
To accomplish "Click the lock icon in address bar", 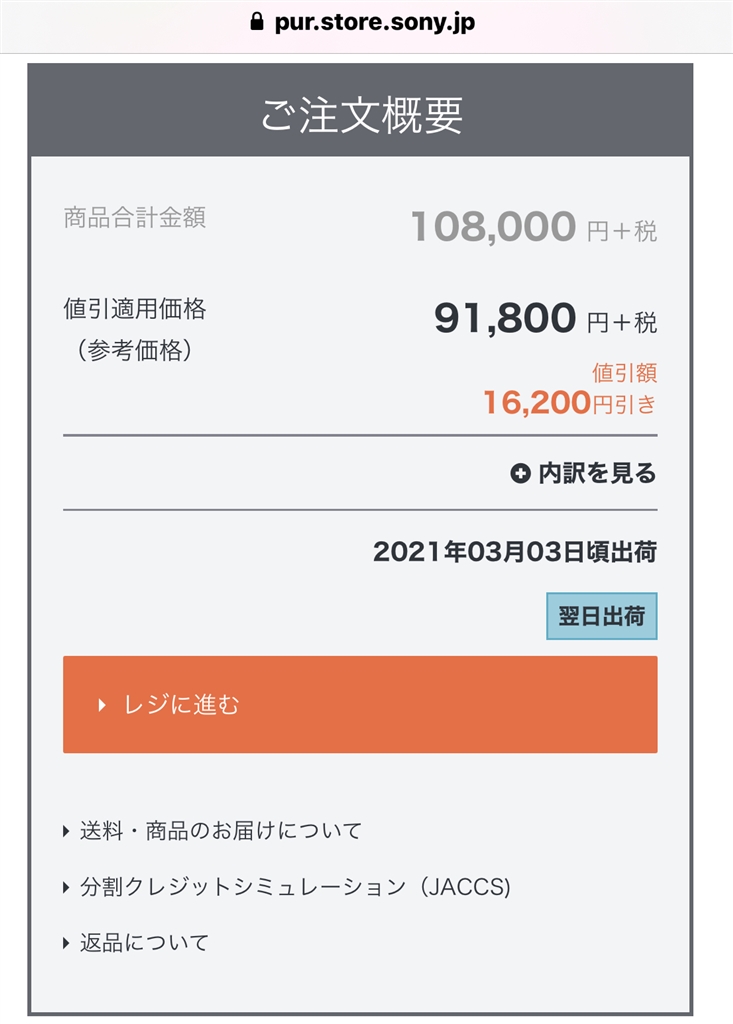I will tap(257, 22).
